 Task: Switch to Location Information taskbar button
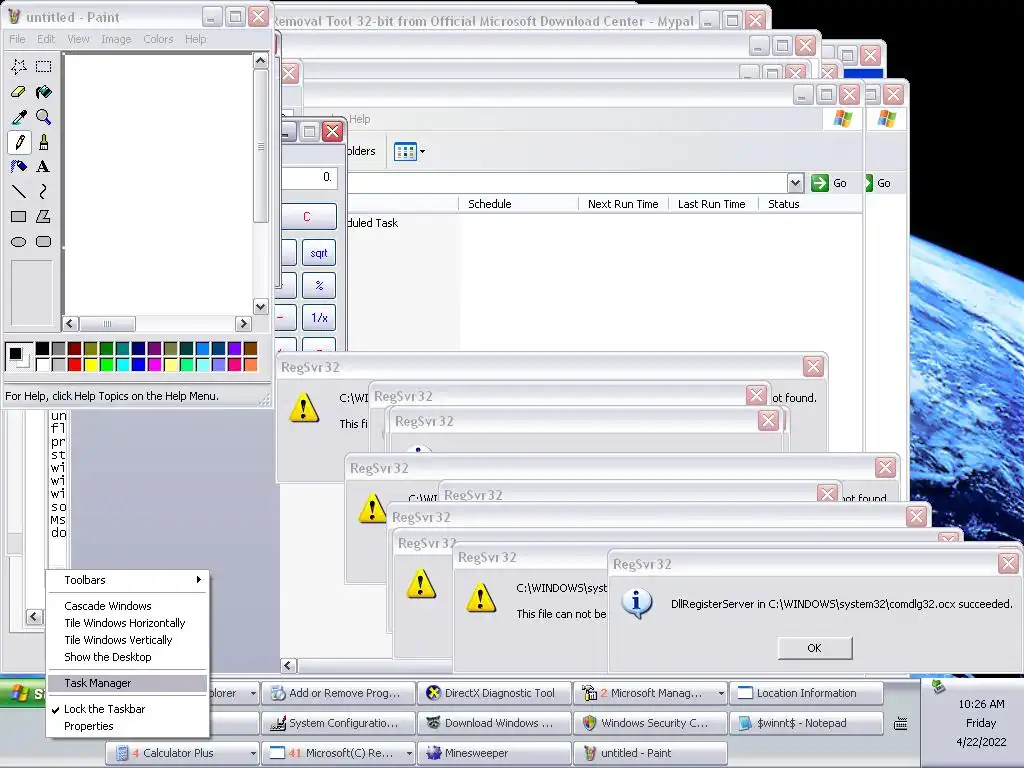[x=807, y=693]
